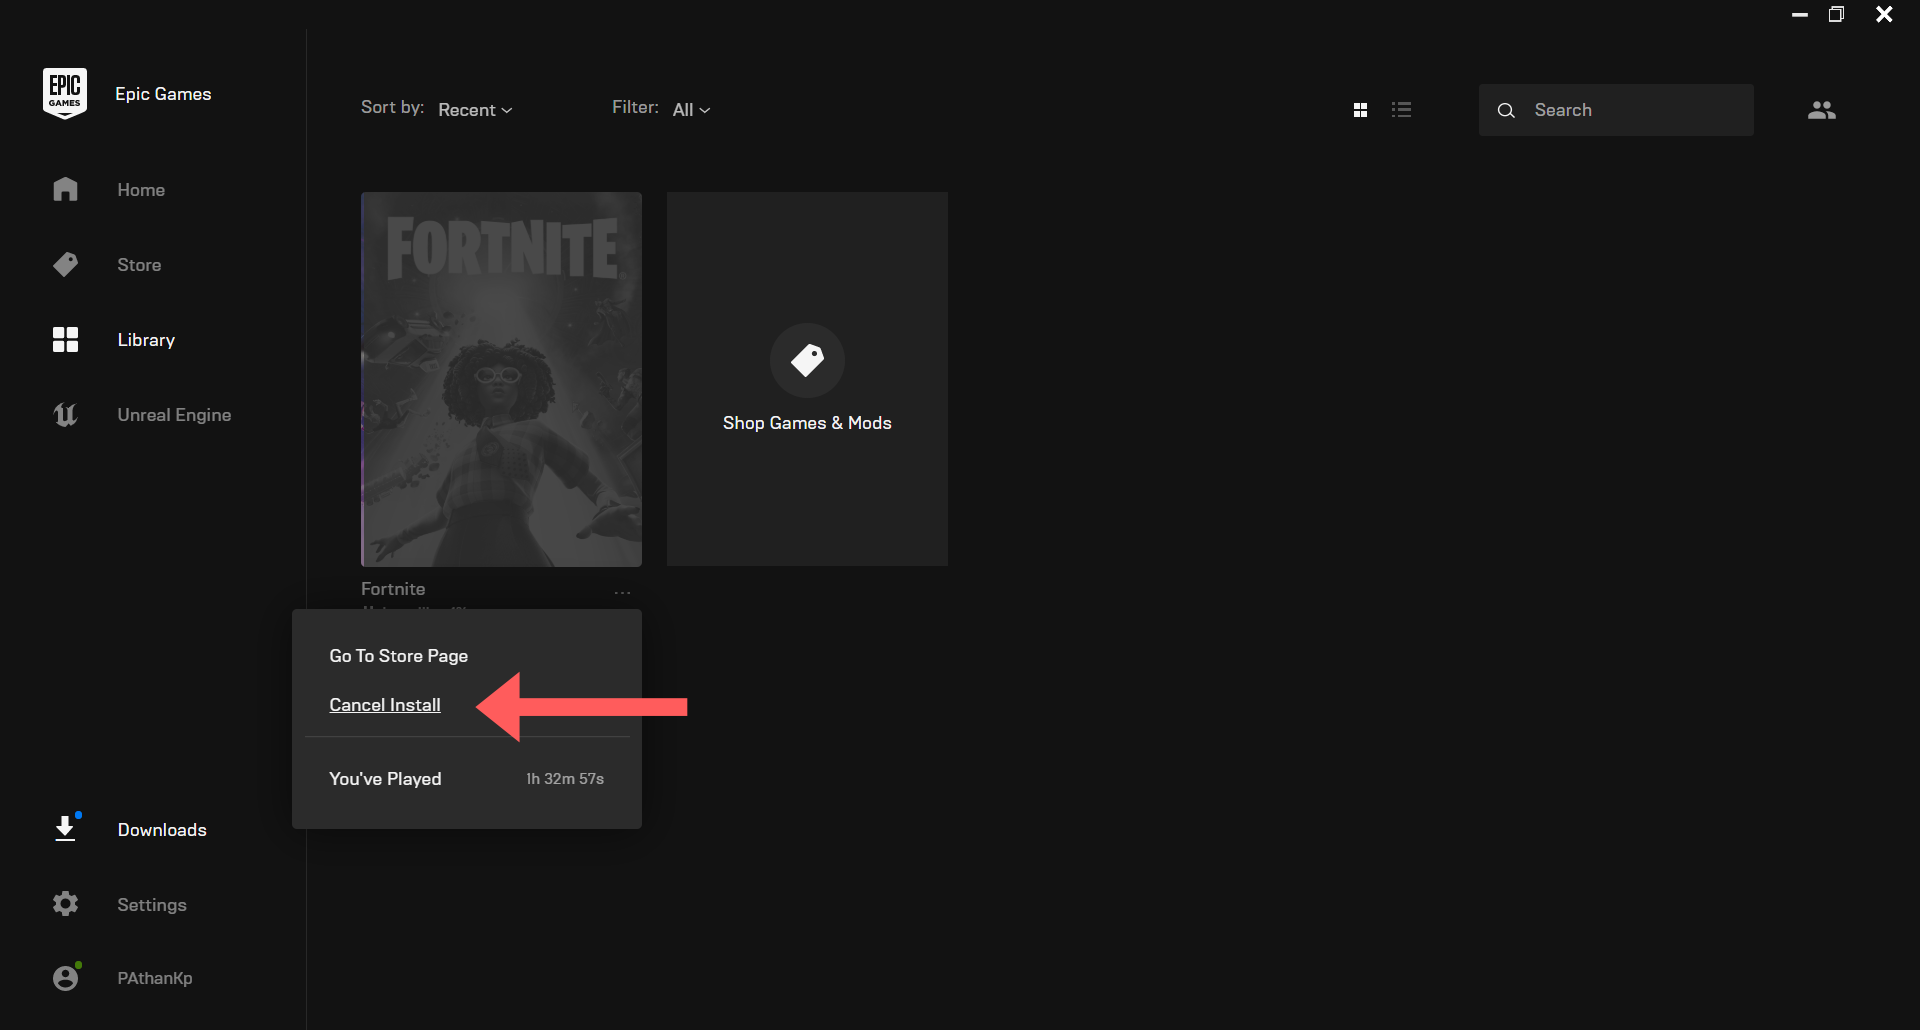This screenshot has height=1030, width=1920.
Task: Switch library to list view
Action: click(1402, 109)
